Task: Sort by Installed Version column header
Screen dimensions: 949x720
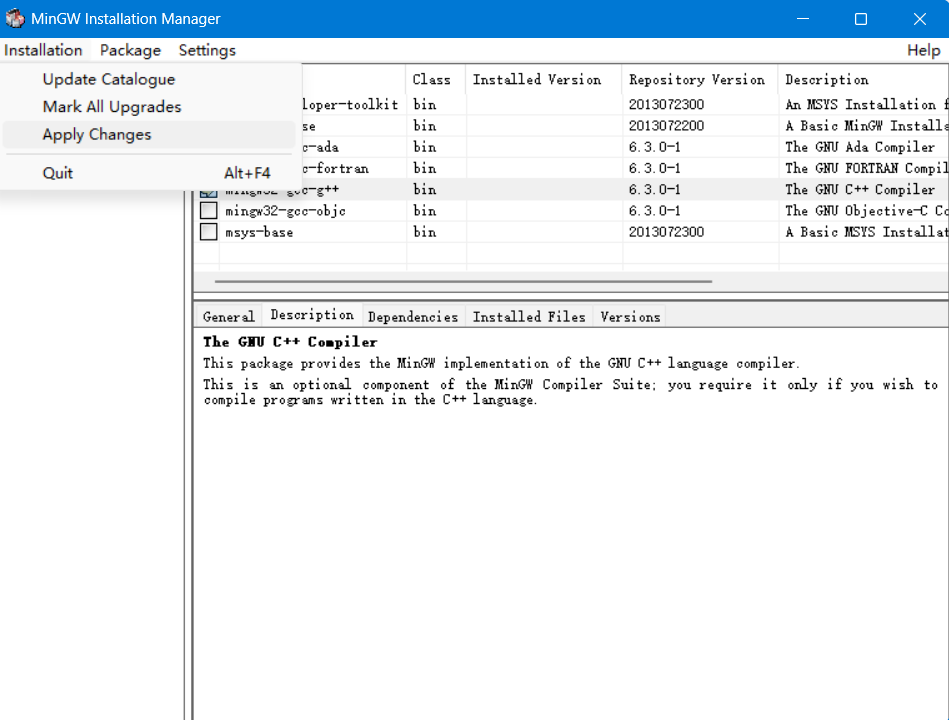Action: click(x=543, y=79)
